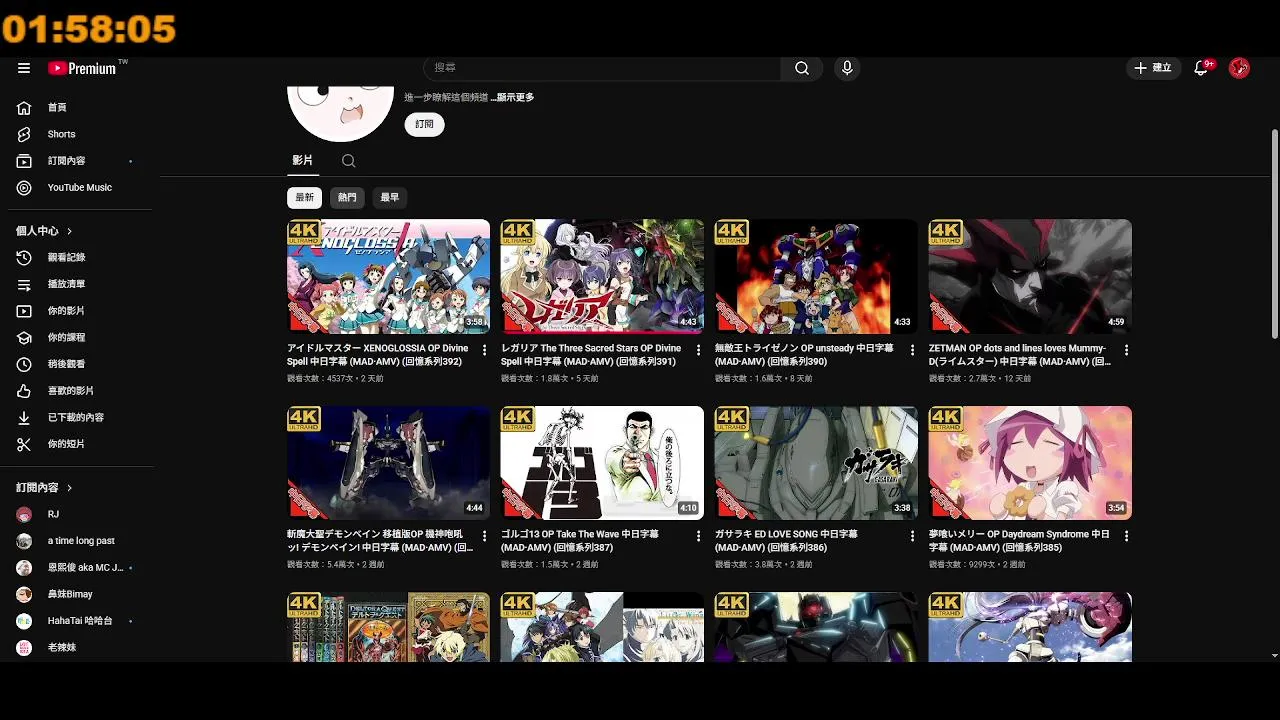Open options for ZETMAN video
1280x720 pixels.
[1126, 350]
